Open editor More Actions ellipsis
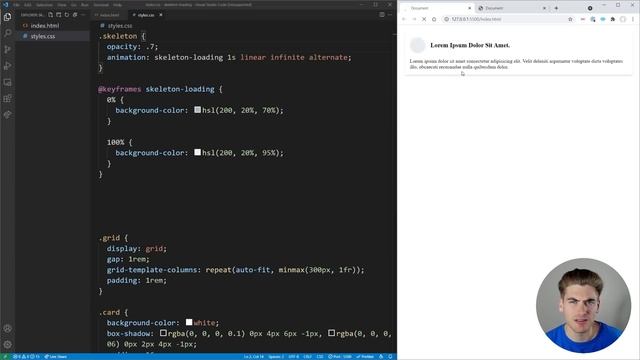640x360 pixels. [390, 15]
